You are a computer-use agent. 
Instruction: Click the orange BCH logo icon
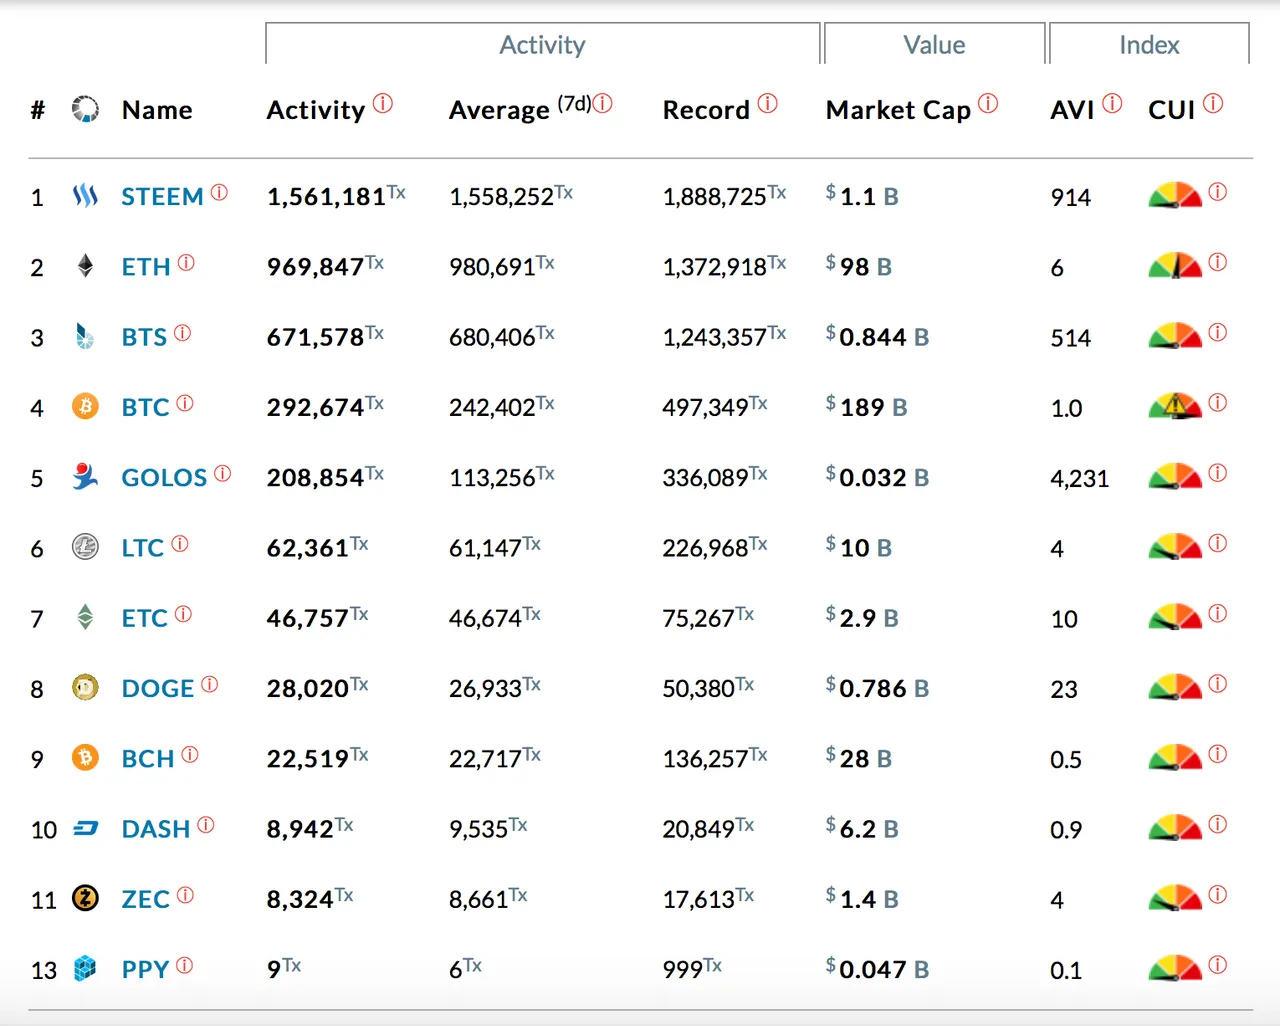(x=85, y=758)
